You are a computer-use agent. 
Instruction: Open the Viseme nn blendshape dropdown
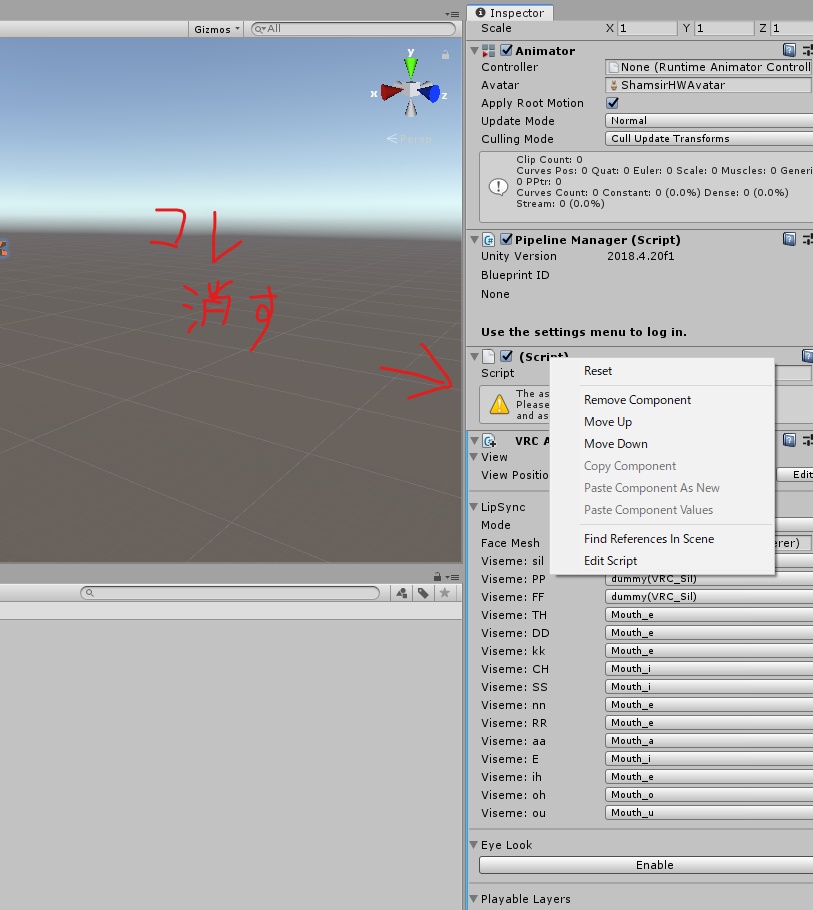709,705
